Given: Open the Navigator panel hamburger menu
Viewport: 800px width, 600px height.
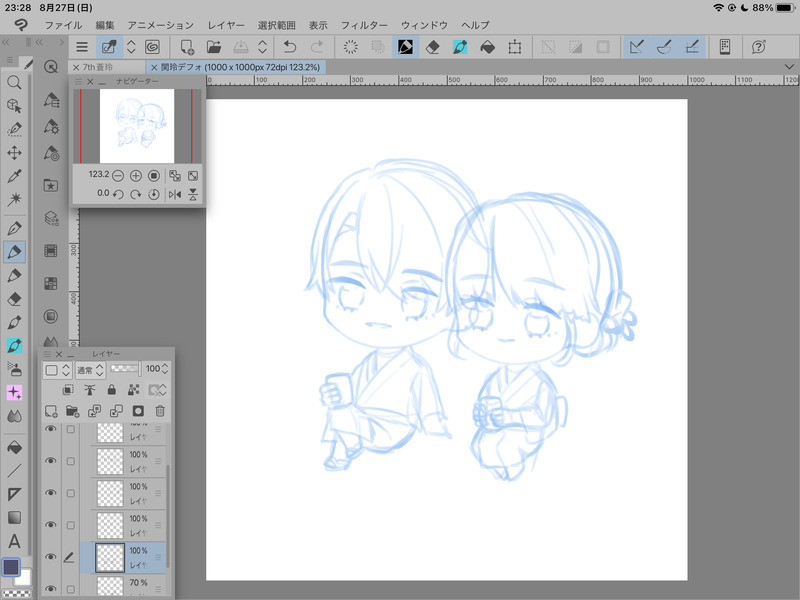Looking at the screenshot, I should pos(78,82).
